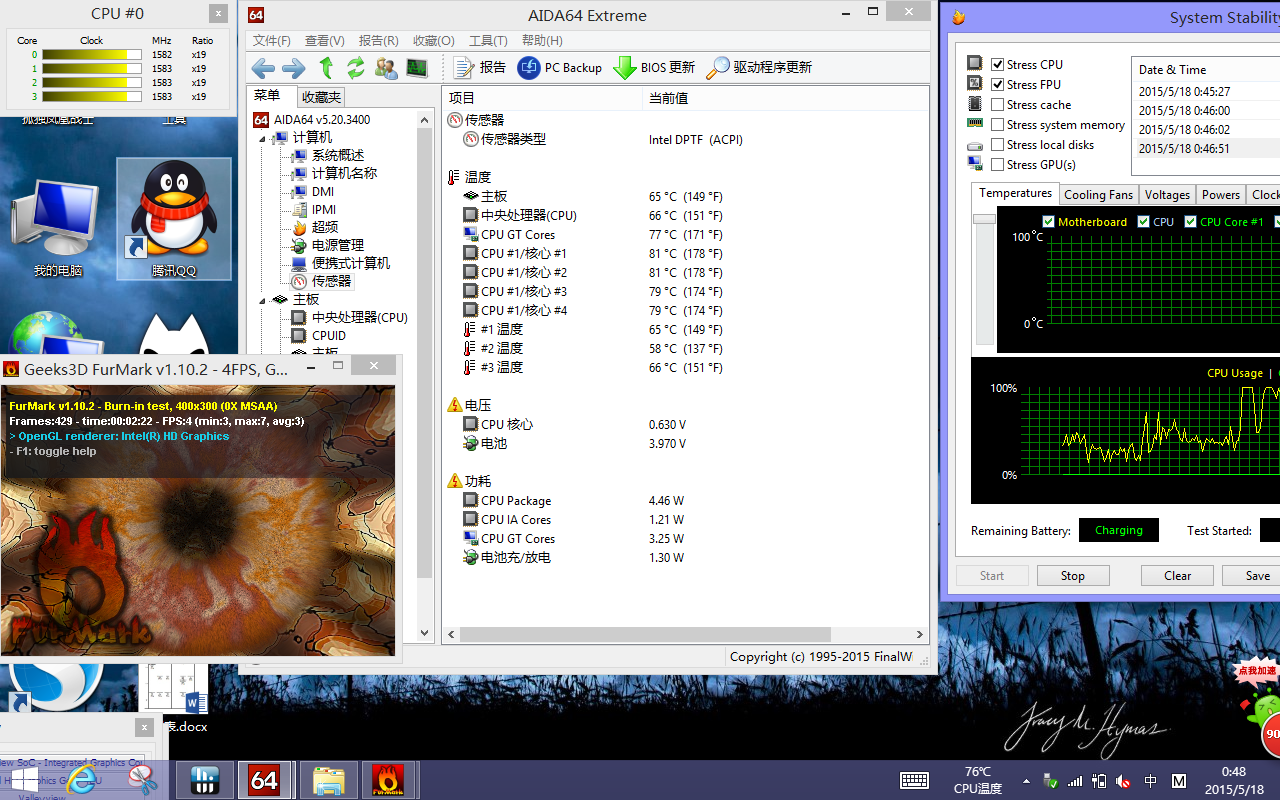Refresh sensor values with green refresh icon
The height and width of the screenshot is (800, 1280).
[x=356, y=68]
